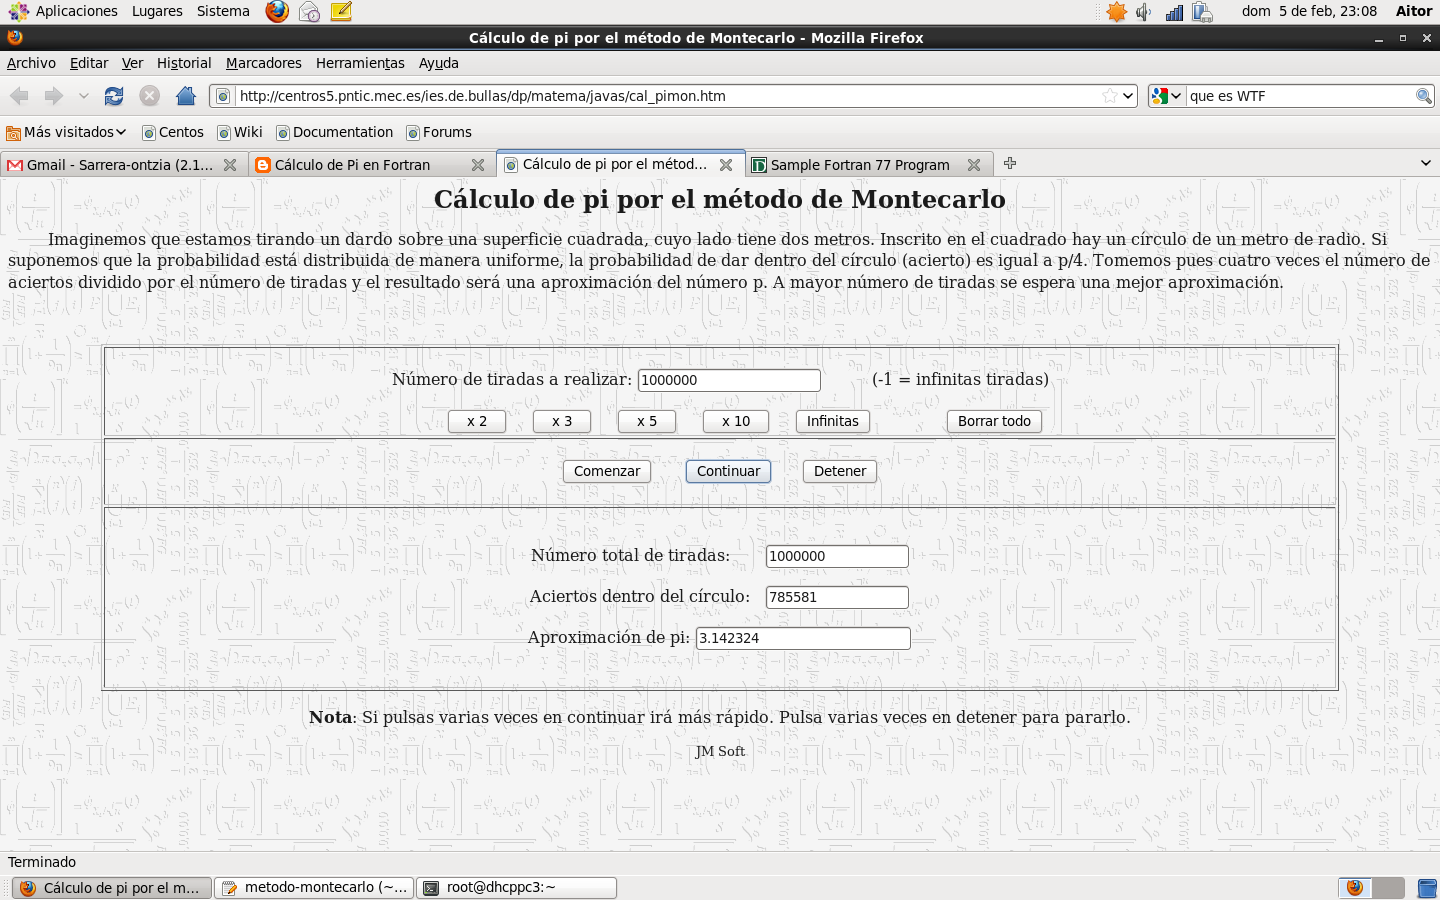Open a new tab with the plus icon
Image resolution: width=1440 pixels, height=900 pixels.
pyautogui.click(x=1010, y=163)
